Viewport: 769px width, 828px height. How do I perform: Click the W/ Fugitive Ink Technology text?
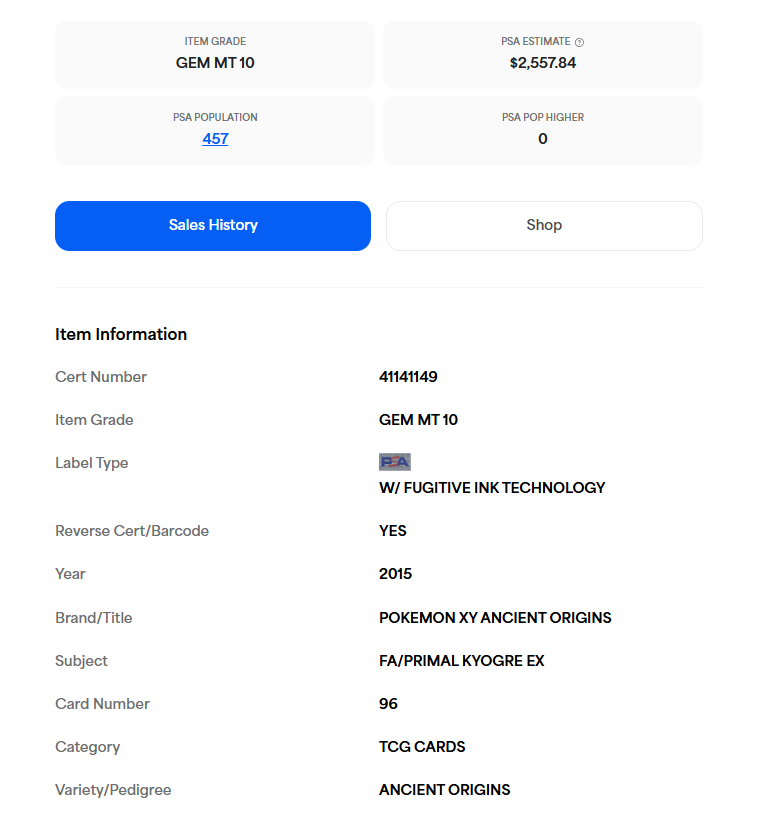pos(492,488)
